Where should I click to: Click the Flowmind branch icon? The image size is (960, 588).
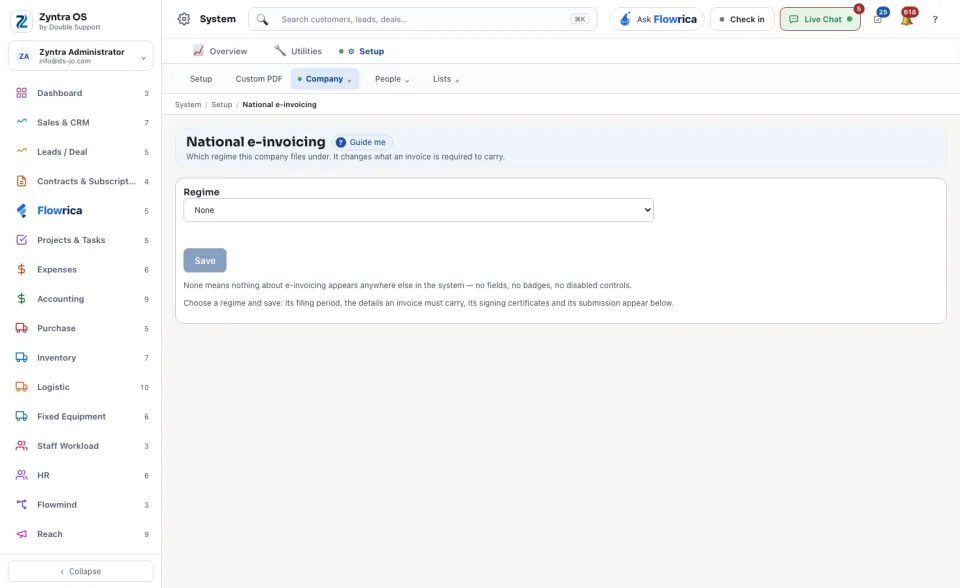click(x=21, y=505)
